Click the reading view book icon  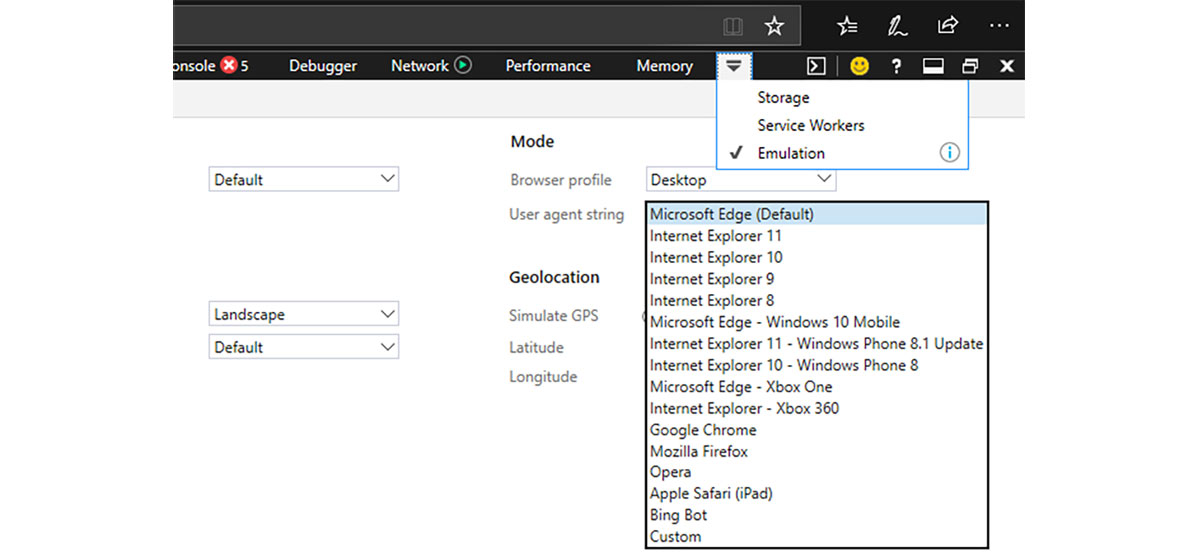point(734,26)
